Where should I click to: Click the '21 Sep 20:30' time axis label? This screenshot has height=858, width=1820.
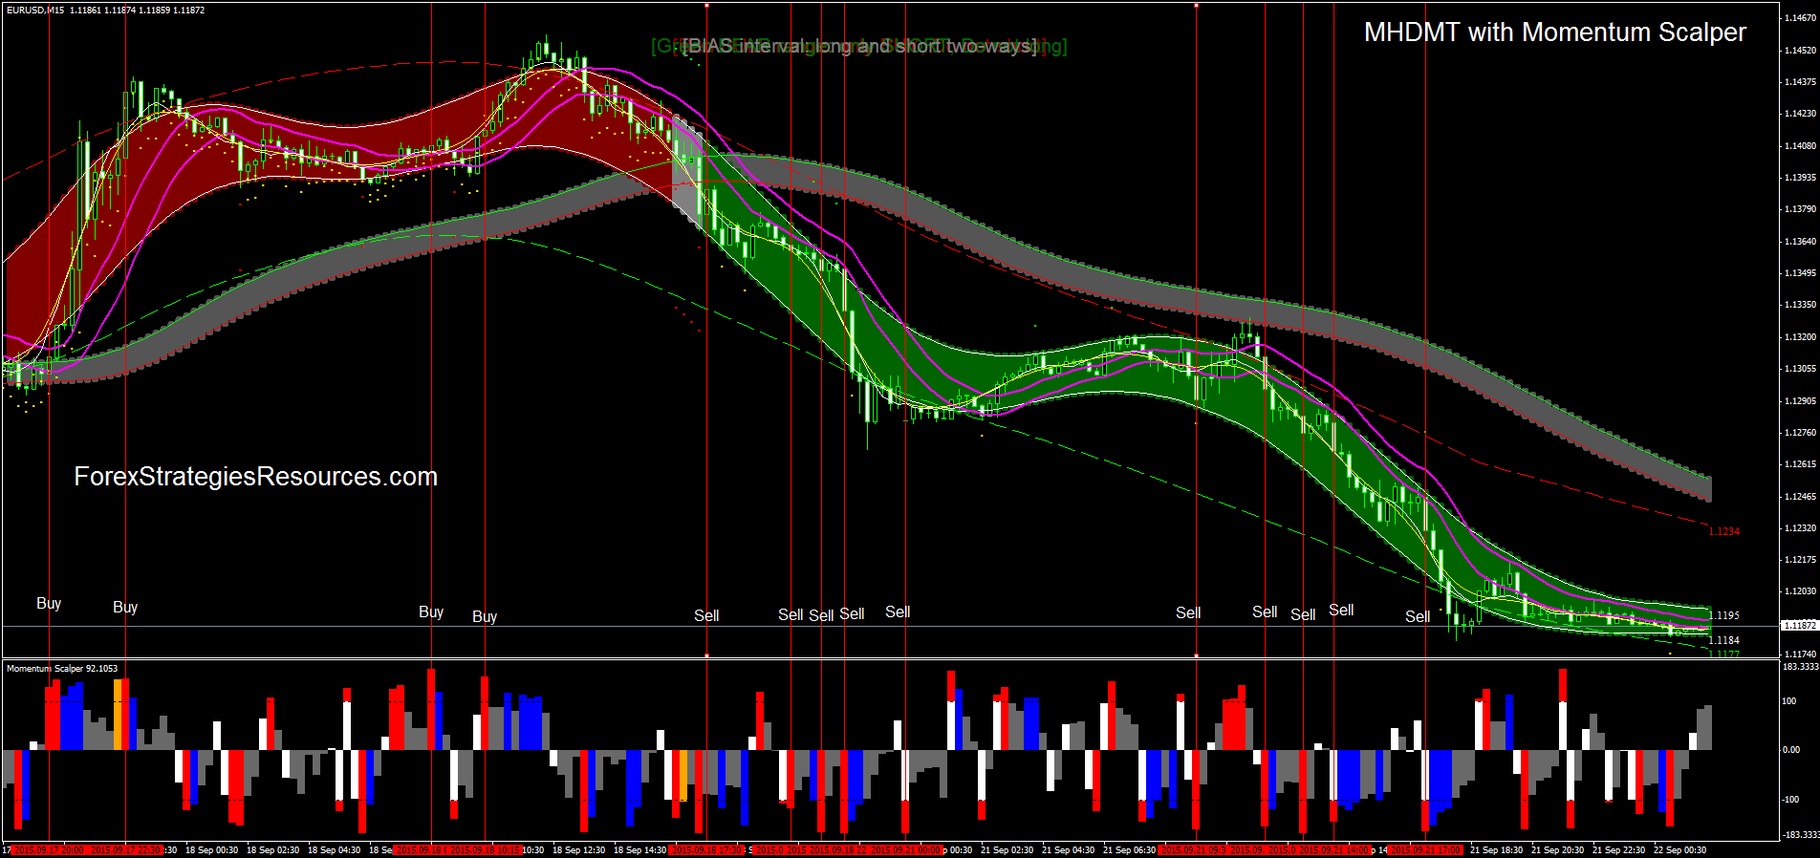(1557, 850)
